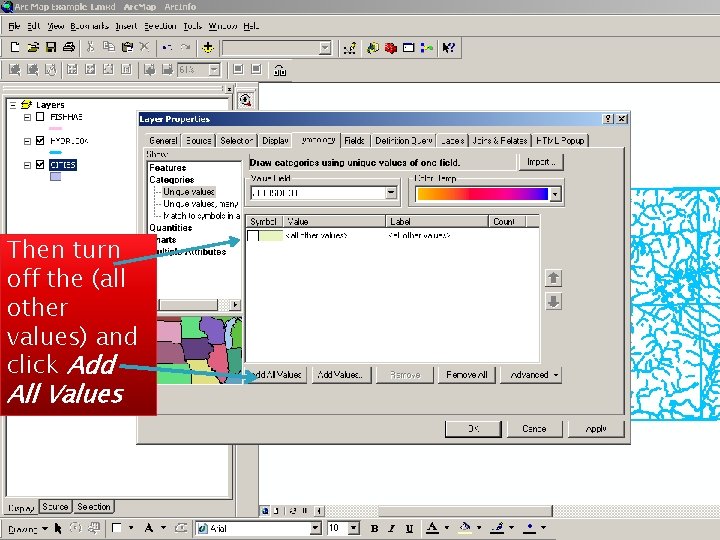Open the Tools menu
Image resolution: width=720 pixels, height=540 pixels.
point(192,26)
